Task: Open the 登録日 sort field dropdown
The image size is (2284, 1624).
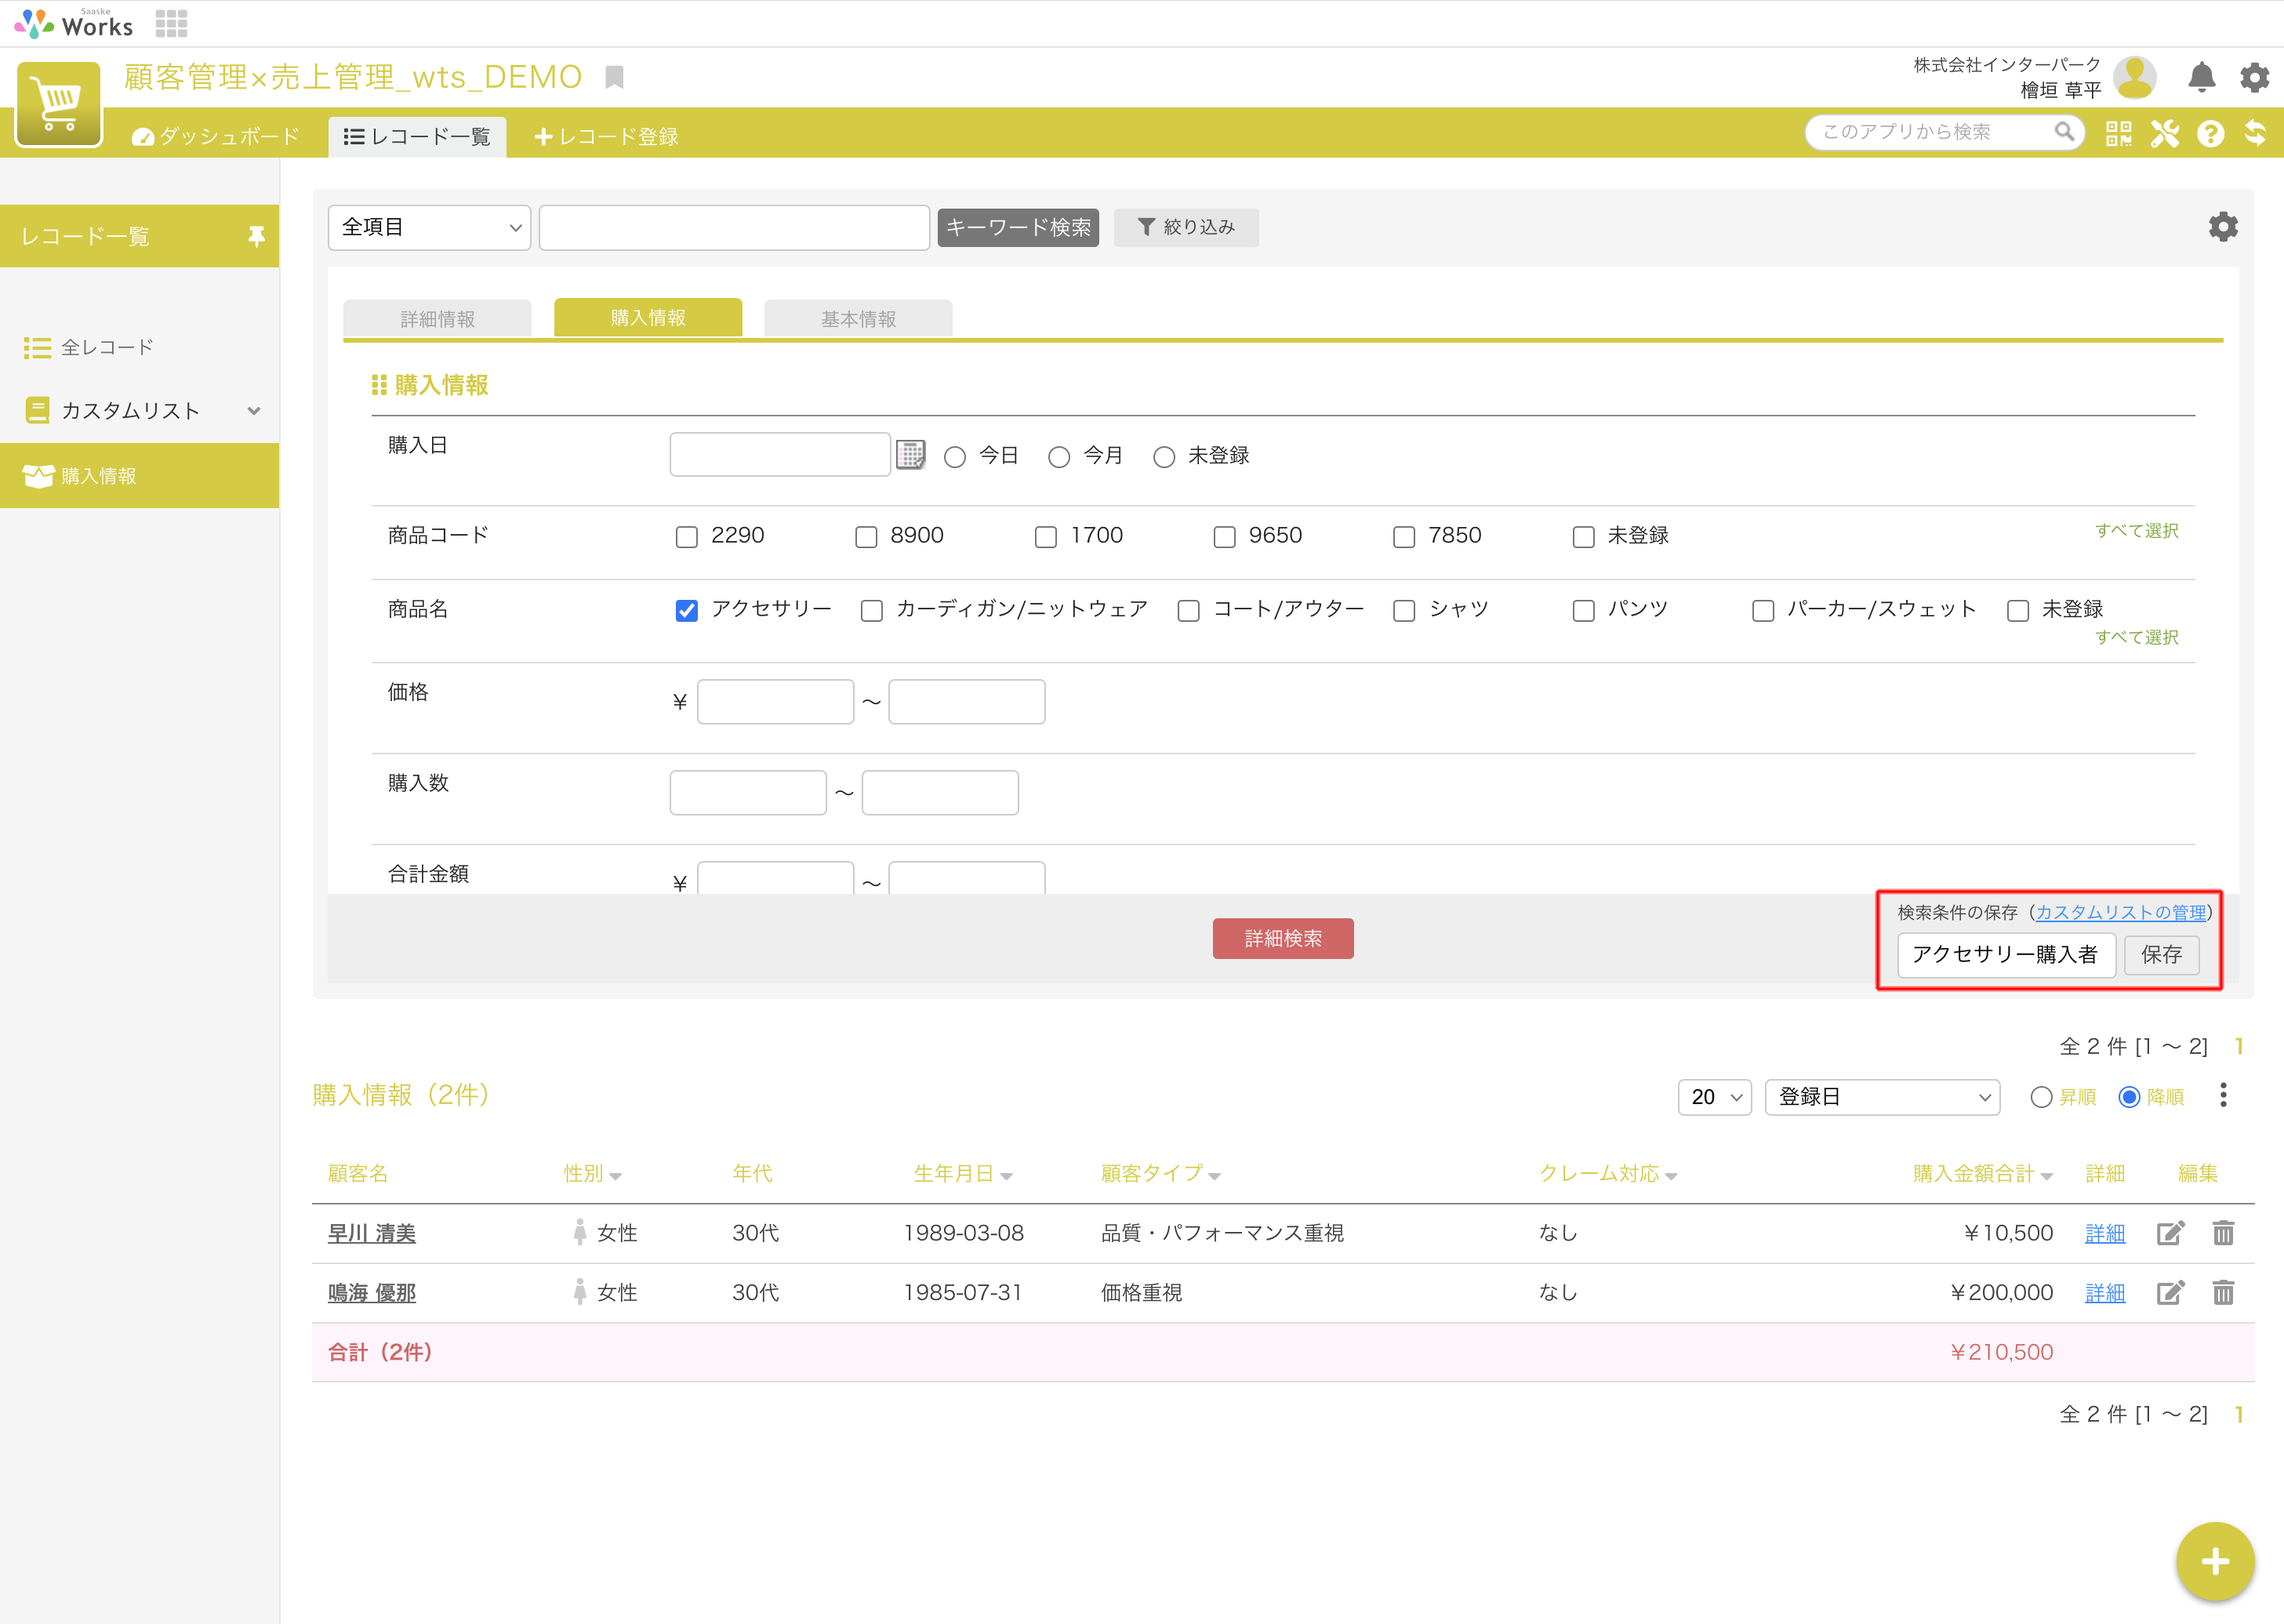Action: 1882,1097
